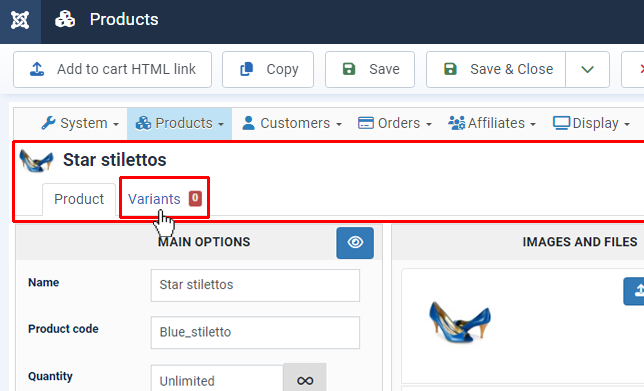Screen dimensions: 644x391
Task: Open the Products dropdown menu
Action: pyautogui.click(x=179, y=123)
